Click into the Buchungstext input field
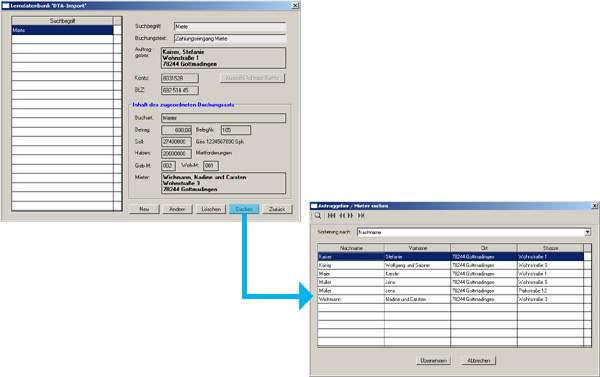 (230, 39)
